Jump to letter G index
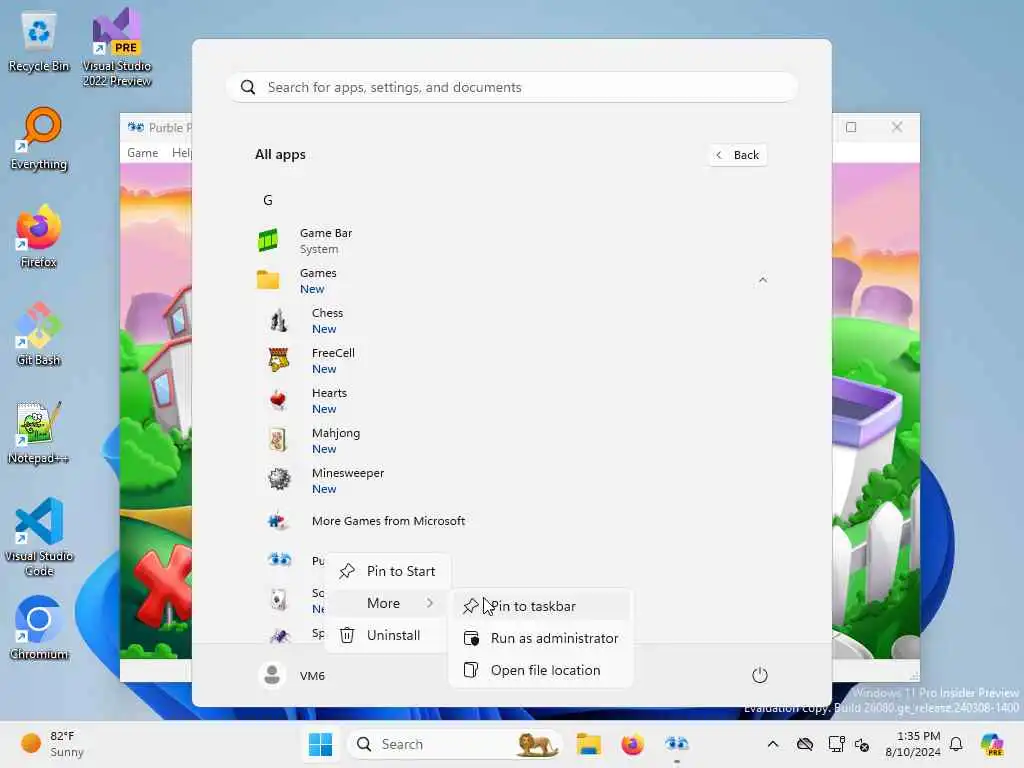This screenshot has height=768, width=1024. (x=268, y=200)
